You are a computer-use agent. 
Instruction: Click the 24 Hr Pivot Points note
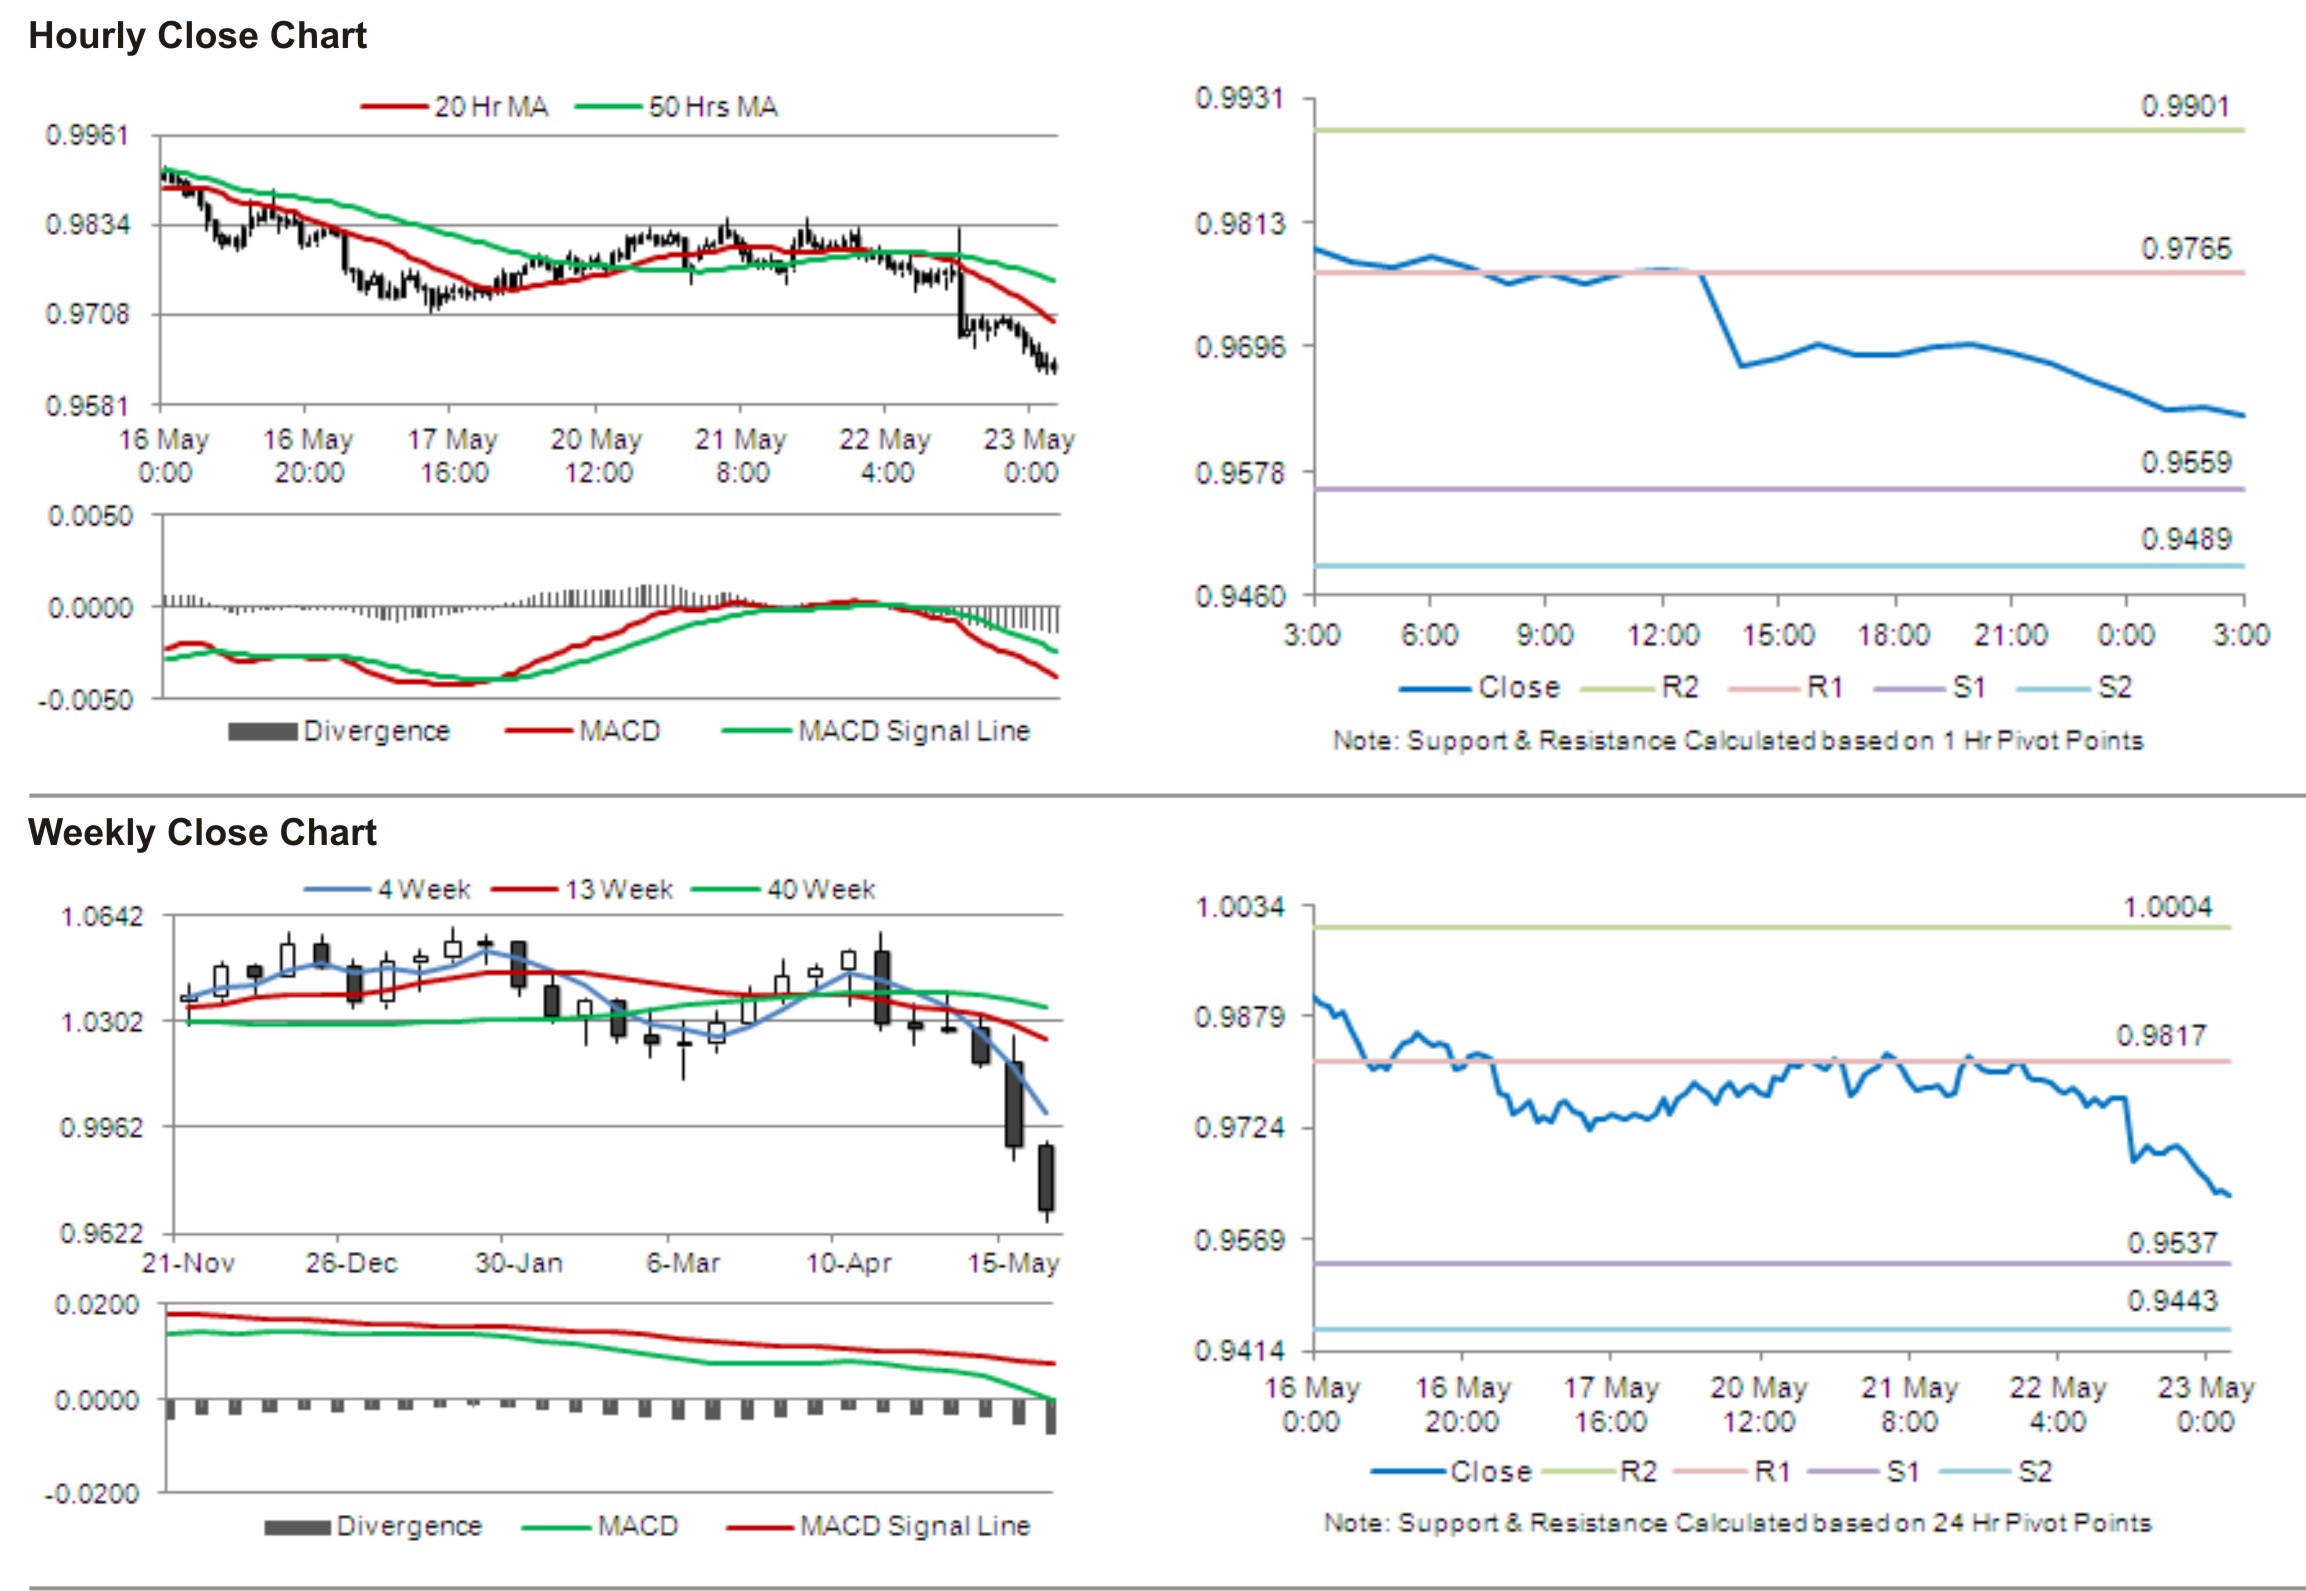1738,1523
